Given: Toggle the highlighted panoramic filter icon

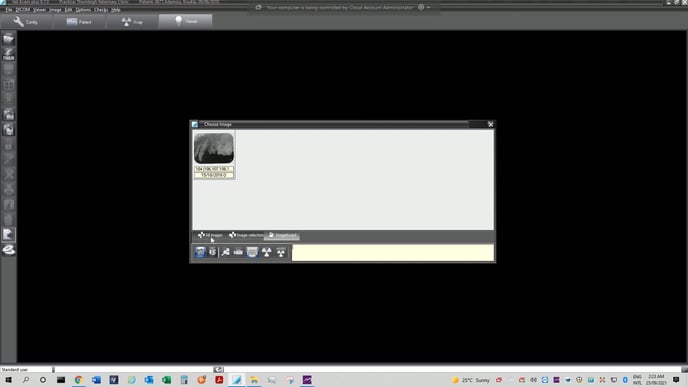Looking at the screenshot, I should click(x=252, y=252).
